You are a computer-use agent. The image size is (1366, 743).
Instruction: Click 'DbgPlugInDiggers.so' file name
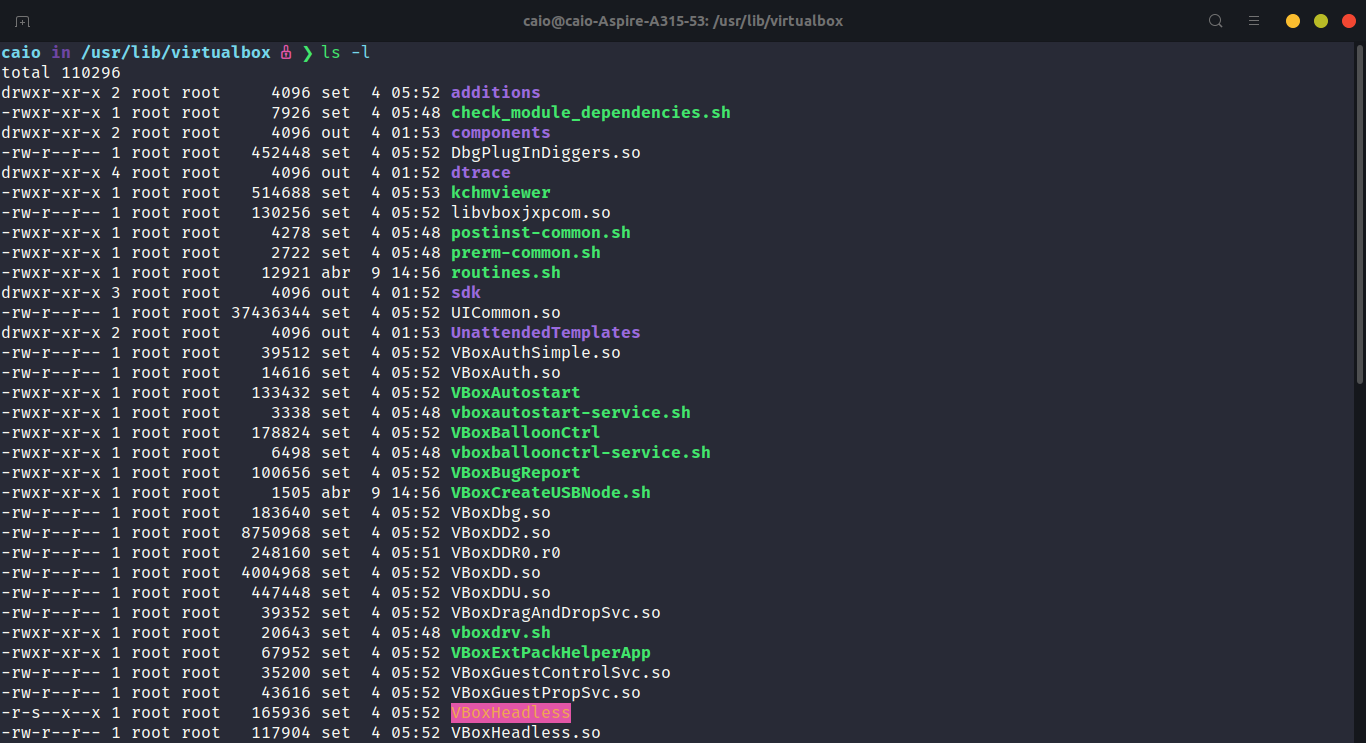click(546, 152)
